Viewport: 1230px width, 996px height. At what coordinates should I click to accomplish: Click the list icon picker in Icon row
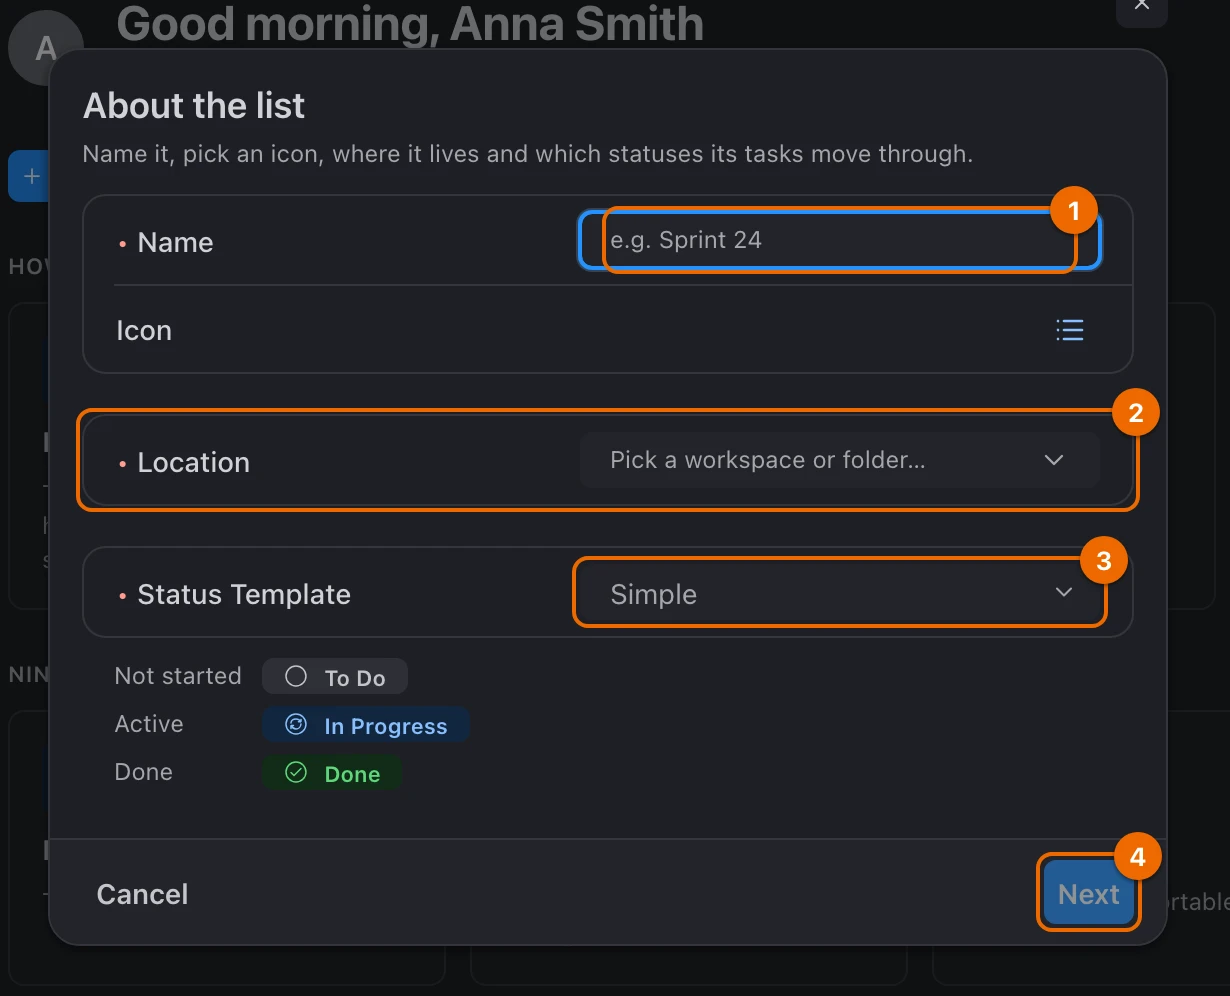click(x=1069, y=330)
